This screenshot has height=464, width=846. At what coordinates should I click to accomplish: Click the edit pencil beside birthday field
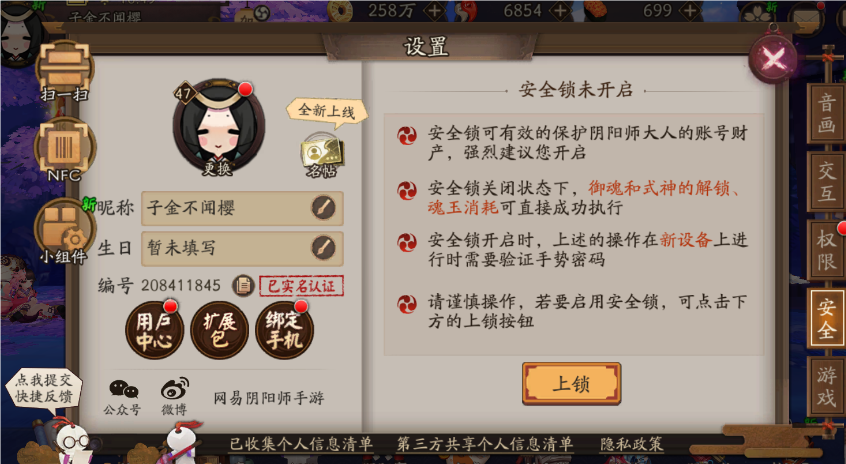click(323, 248)
